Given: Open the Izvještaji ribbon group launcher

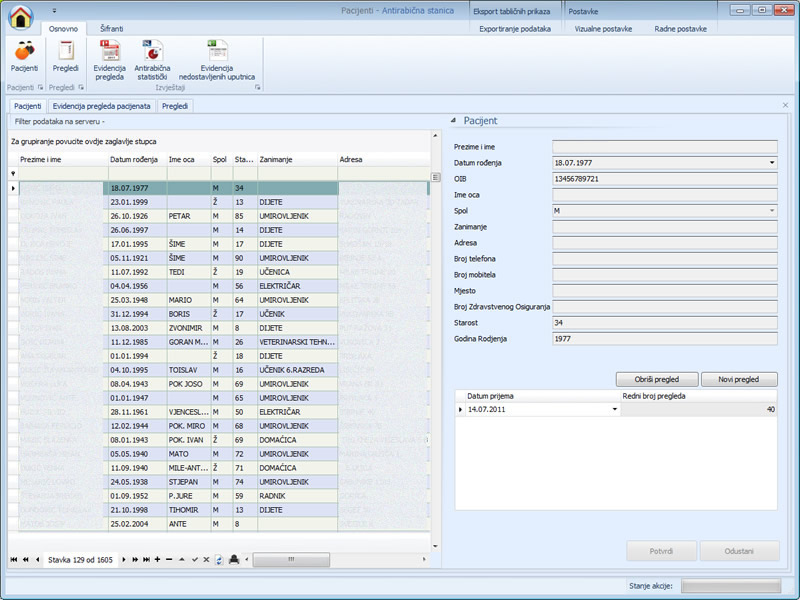Looking at the screenshot, I should pos(258,87).
